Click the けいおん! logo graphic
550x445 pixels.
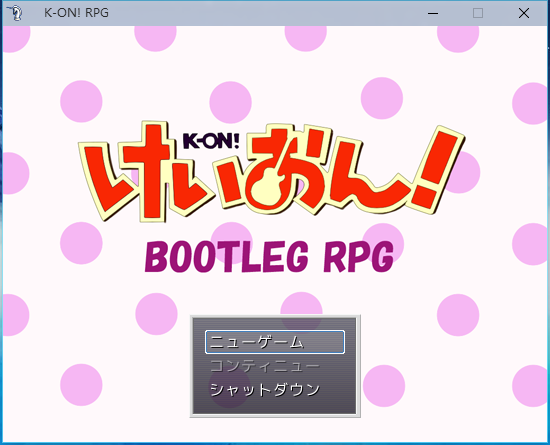pos(271,172)
